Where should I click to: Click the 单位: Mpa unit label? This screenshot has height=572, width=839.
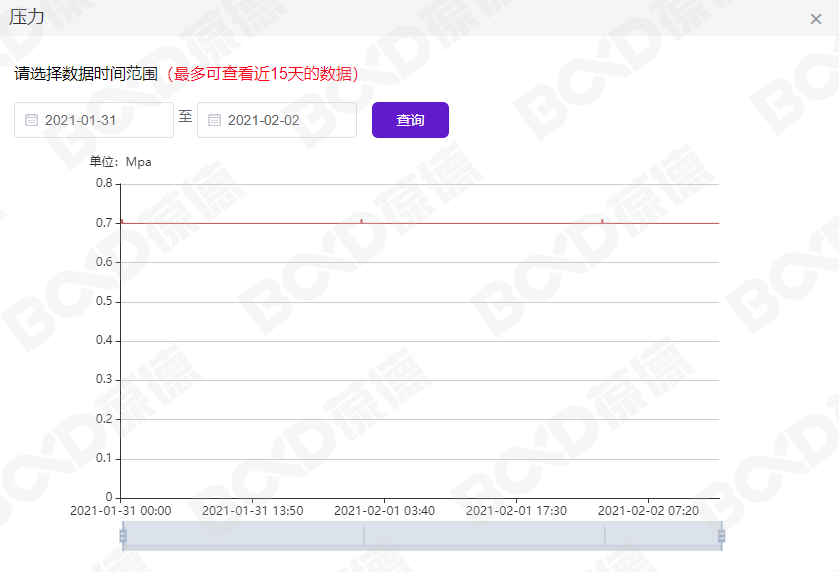tap(120, 162)
